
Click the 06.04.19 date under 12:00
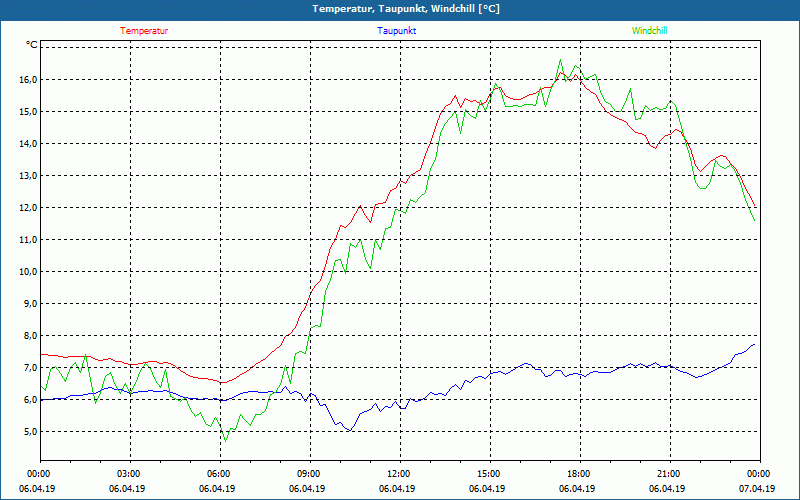click(397, 489)
